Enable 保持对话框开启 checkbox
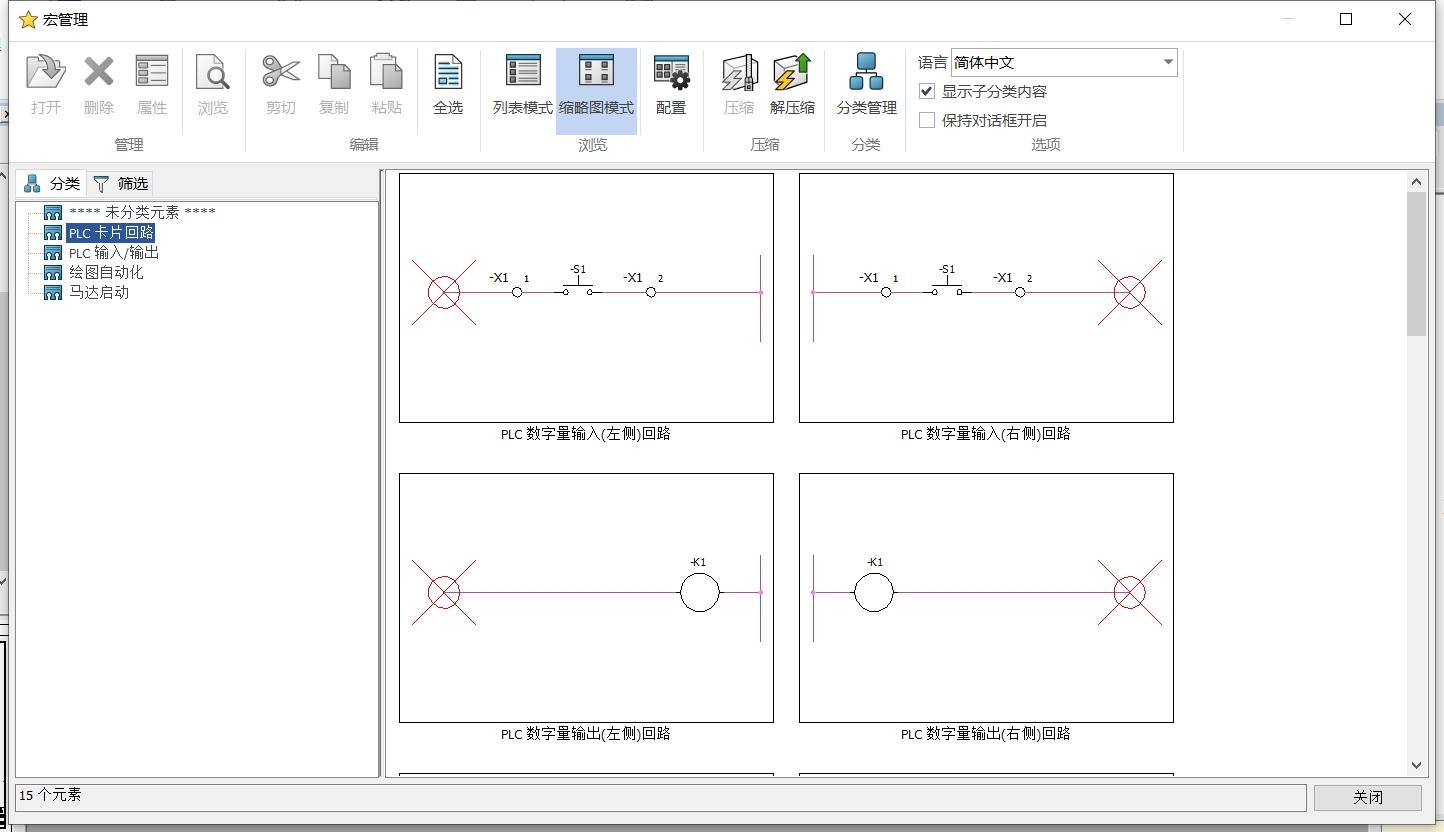The image size is (1444, 832). (927, 121)
